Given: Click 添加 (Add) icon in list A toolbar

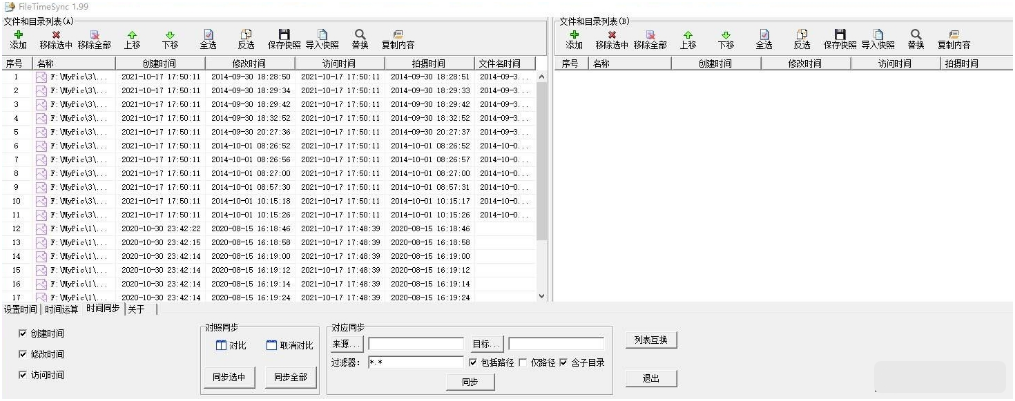Looking at the screenshot, I should click(x=18, y=34).
